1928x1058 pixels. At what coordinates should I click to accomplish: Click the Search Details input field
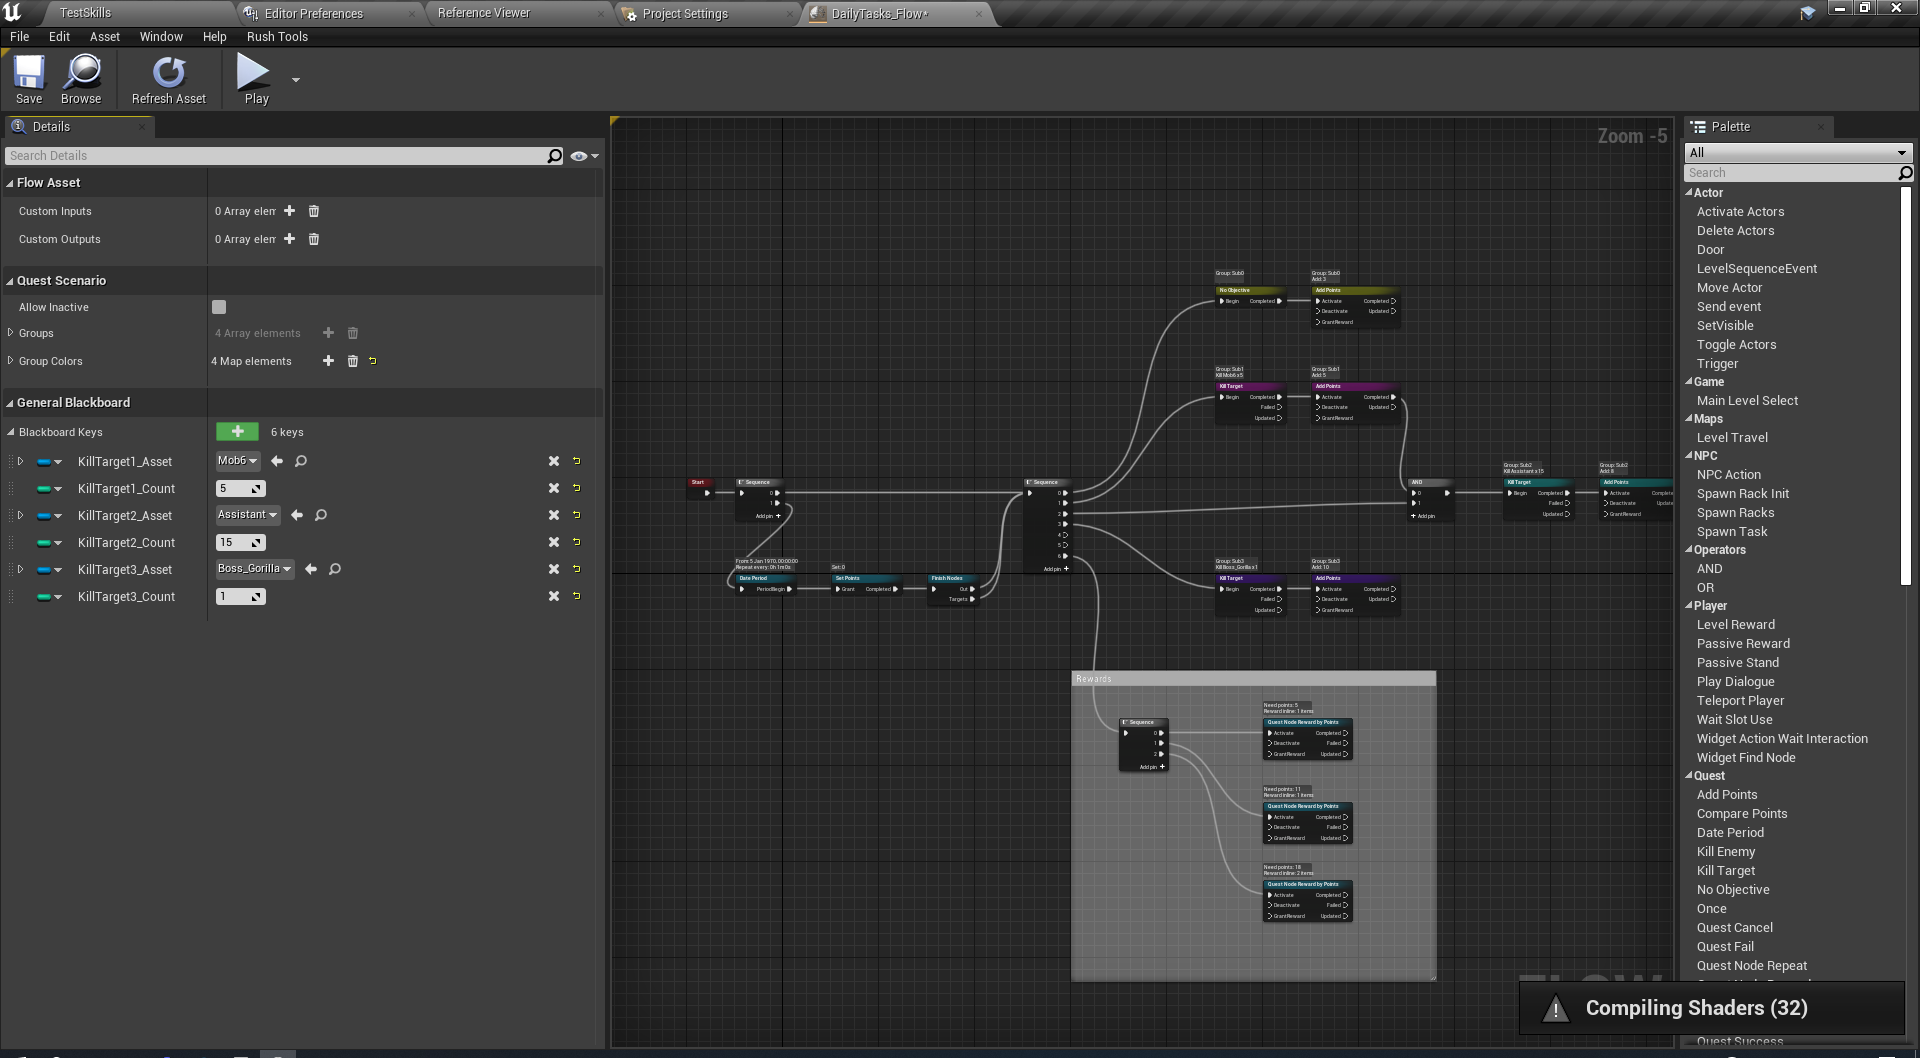276,156
